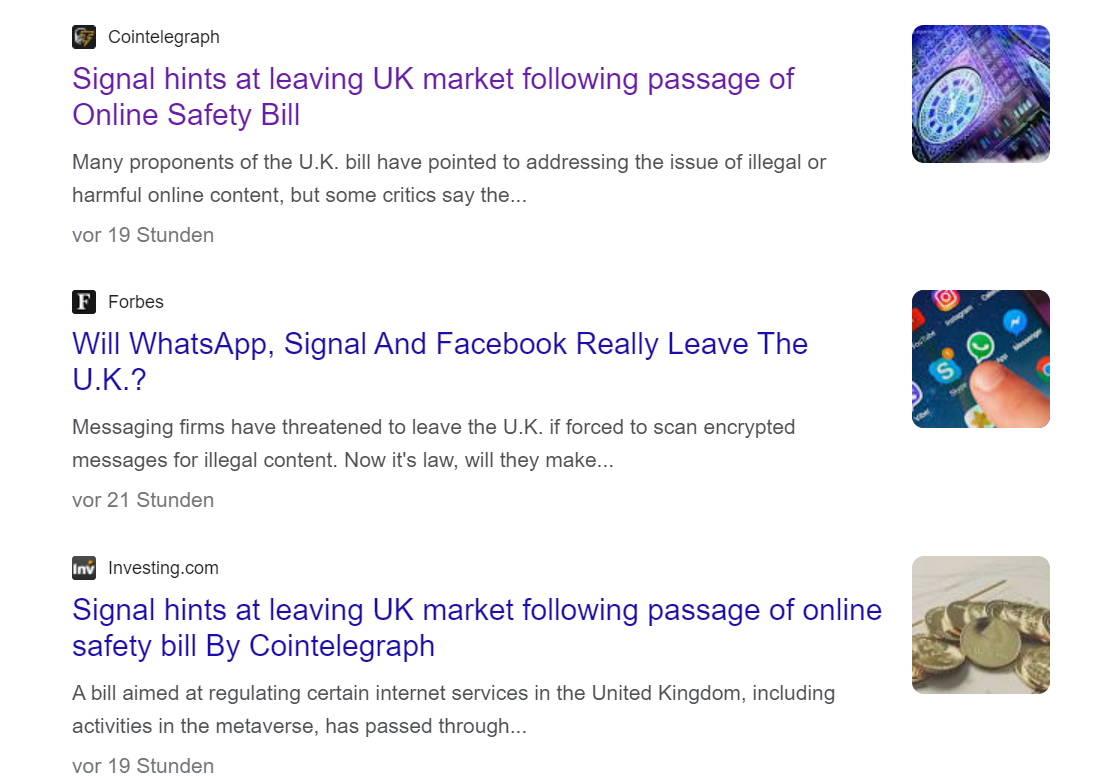Screen dimensions: 1112x776
Task: Open the gold coins thumbnail image
Action: pos(980,625)
